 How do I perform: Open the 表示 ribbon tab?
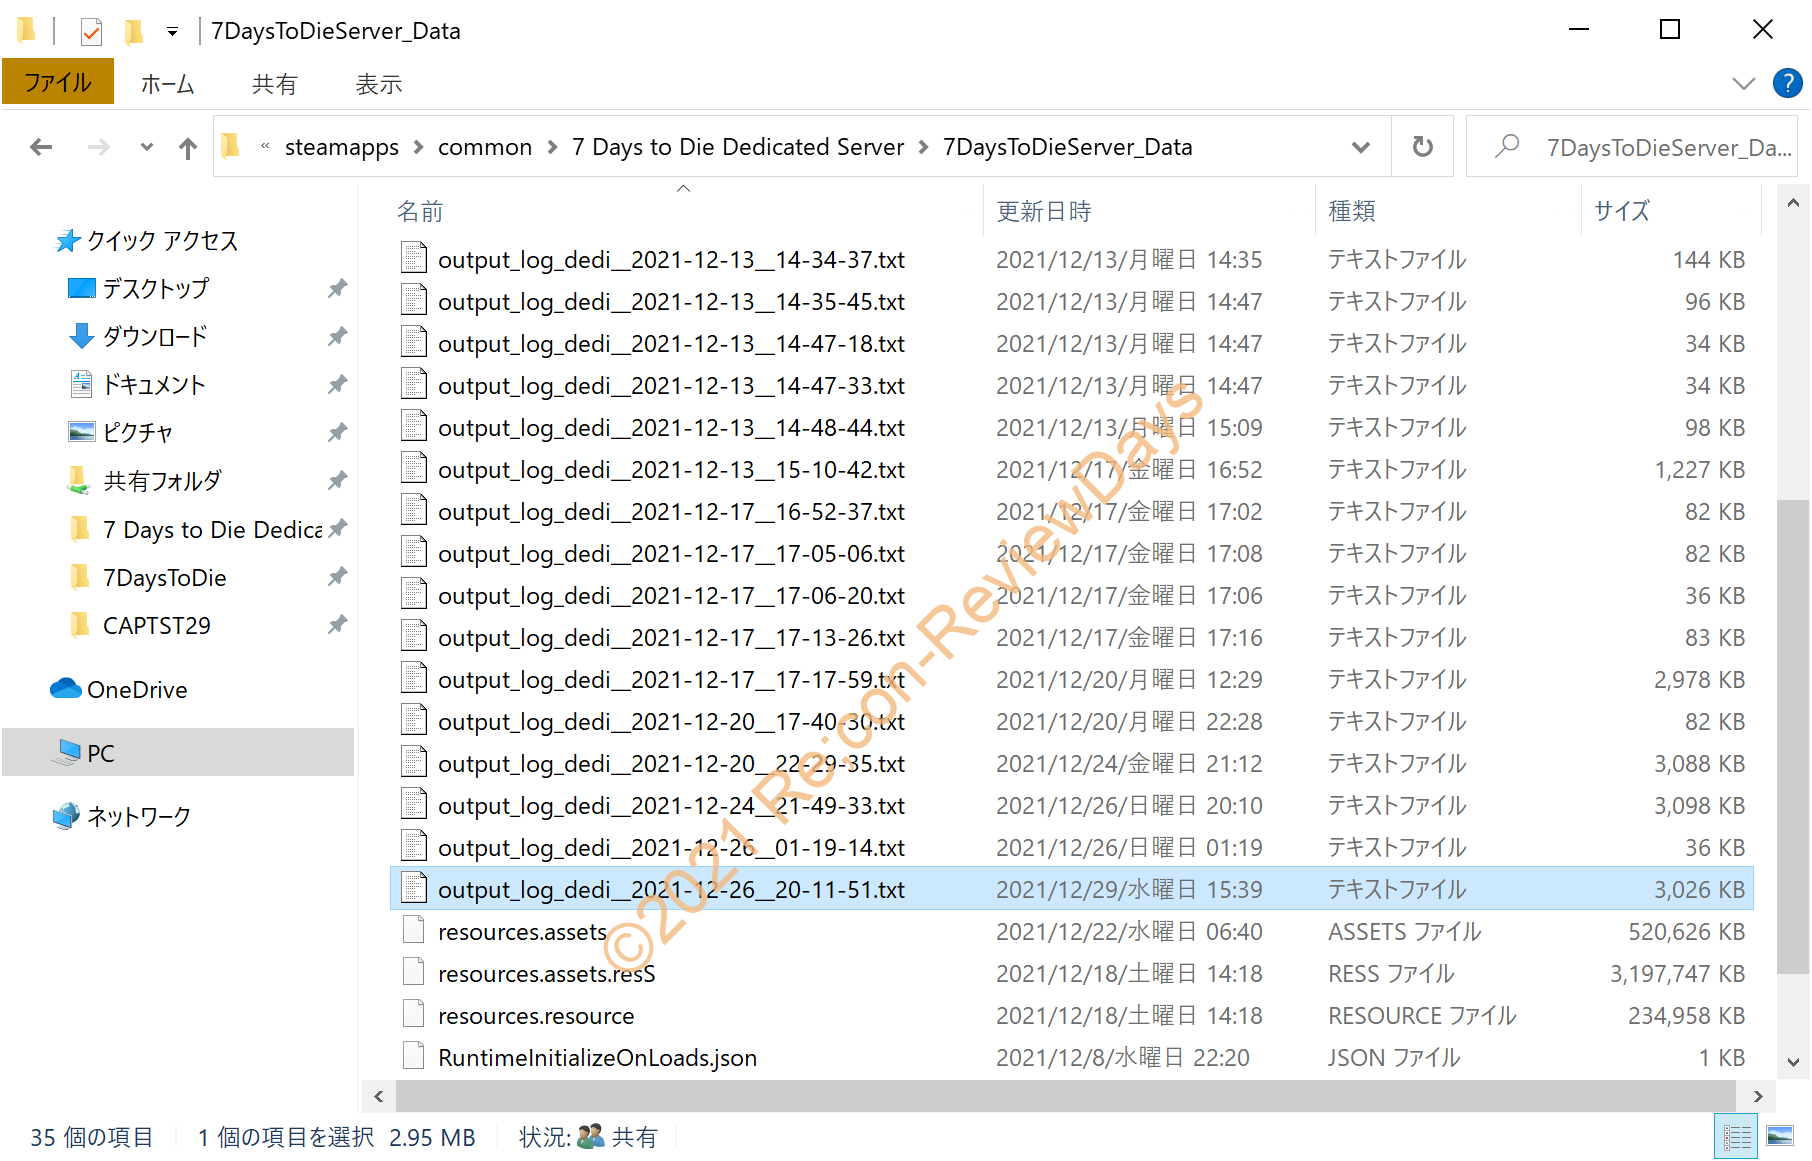click(x=378, y=84)
